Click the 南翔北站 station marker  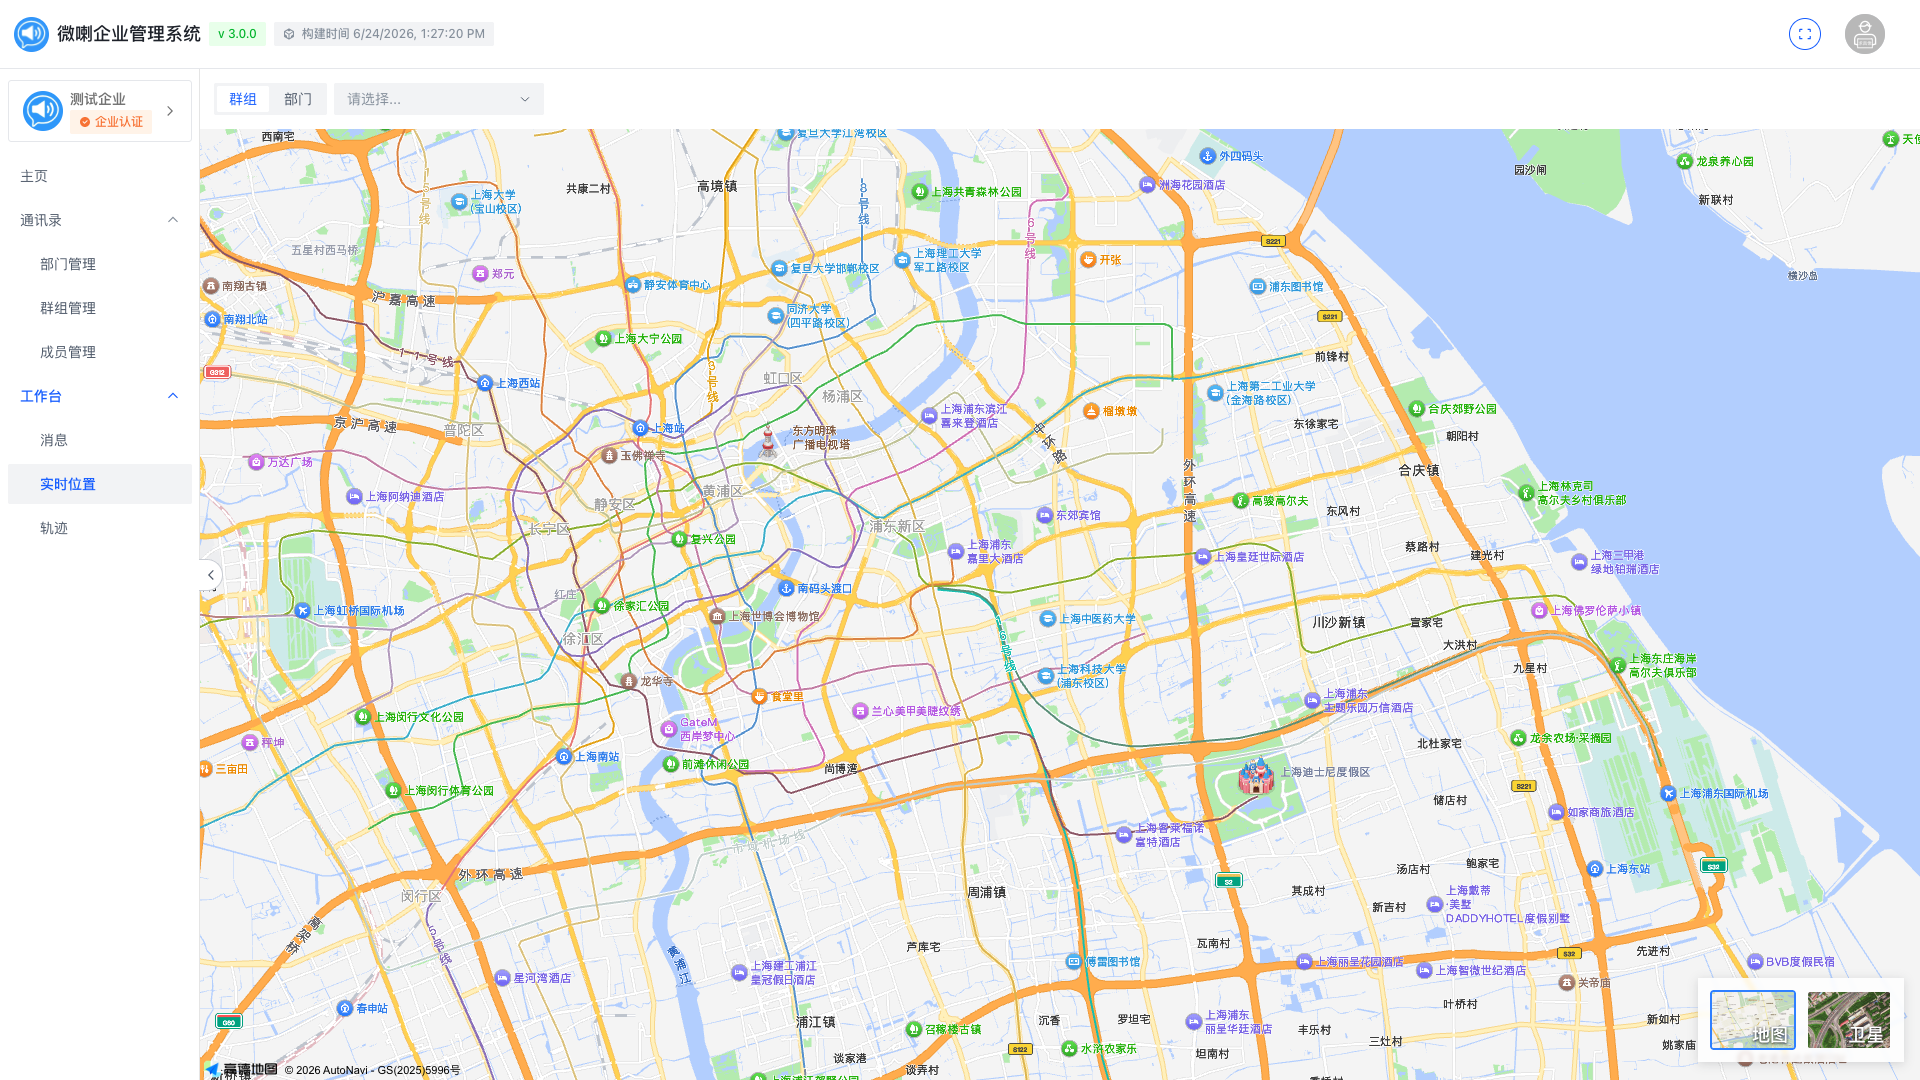tap(212, 319)
